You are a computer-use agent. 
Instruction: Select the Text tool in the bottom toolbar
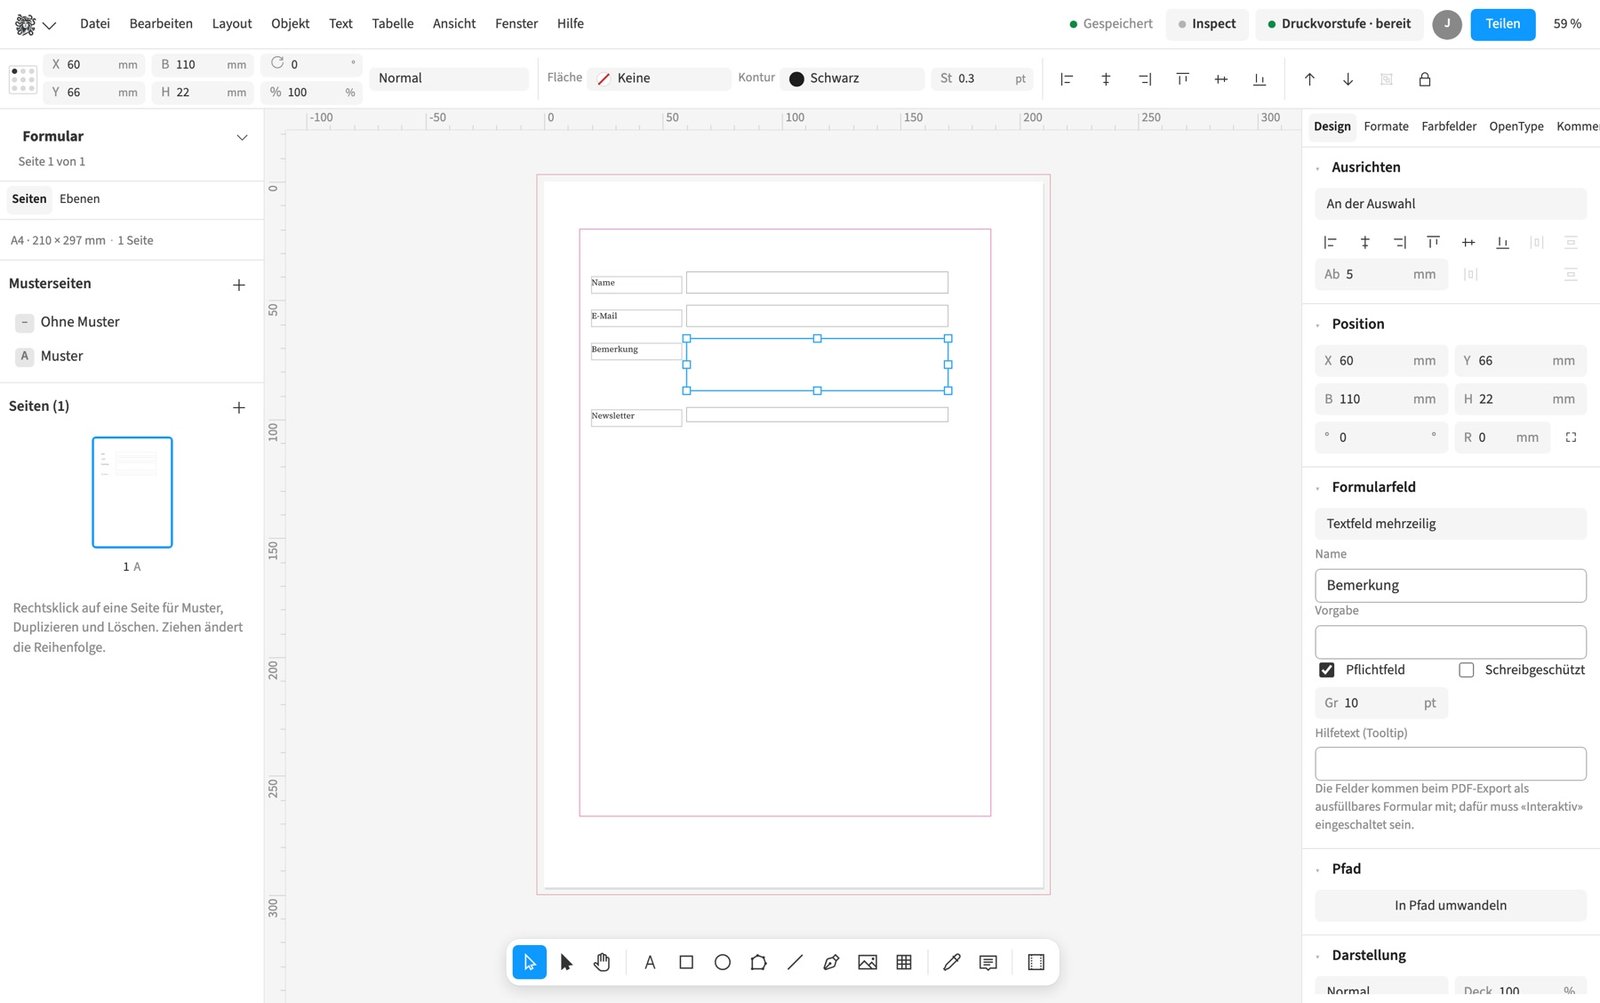point(650,962)
